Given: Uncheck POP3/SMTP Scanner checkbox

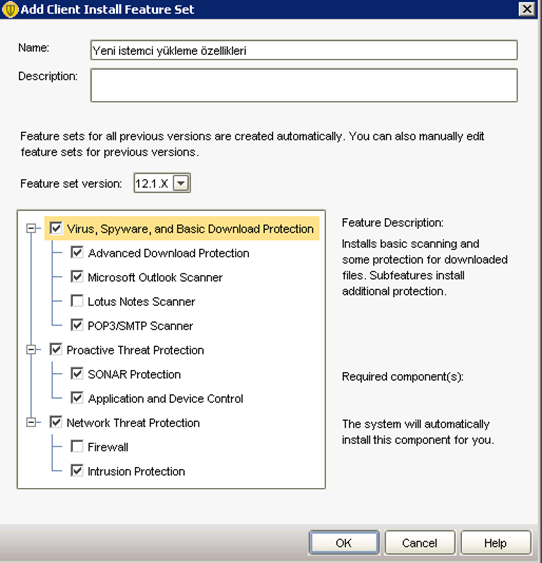Looking at the screenshot, I should pos(77,325).
